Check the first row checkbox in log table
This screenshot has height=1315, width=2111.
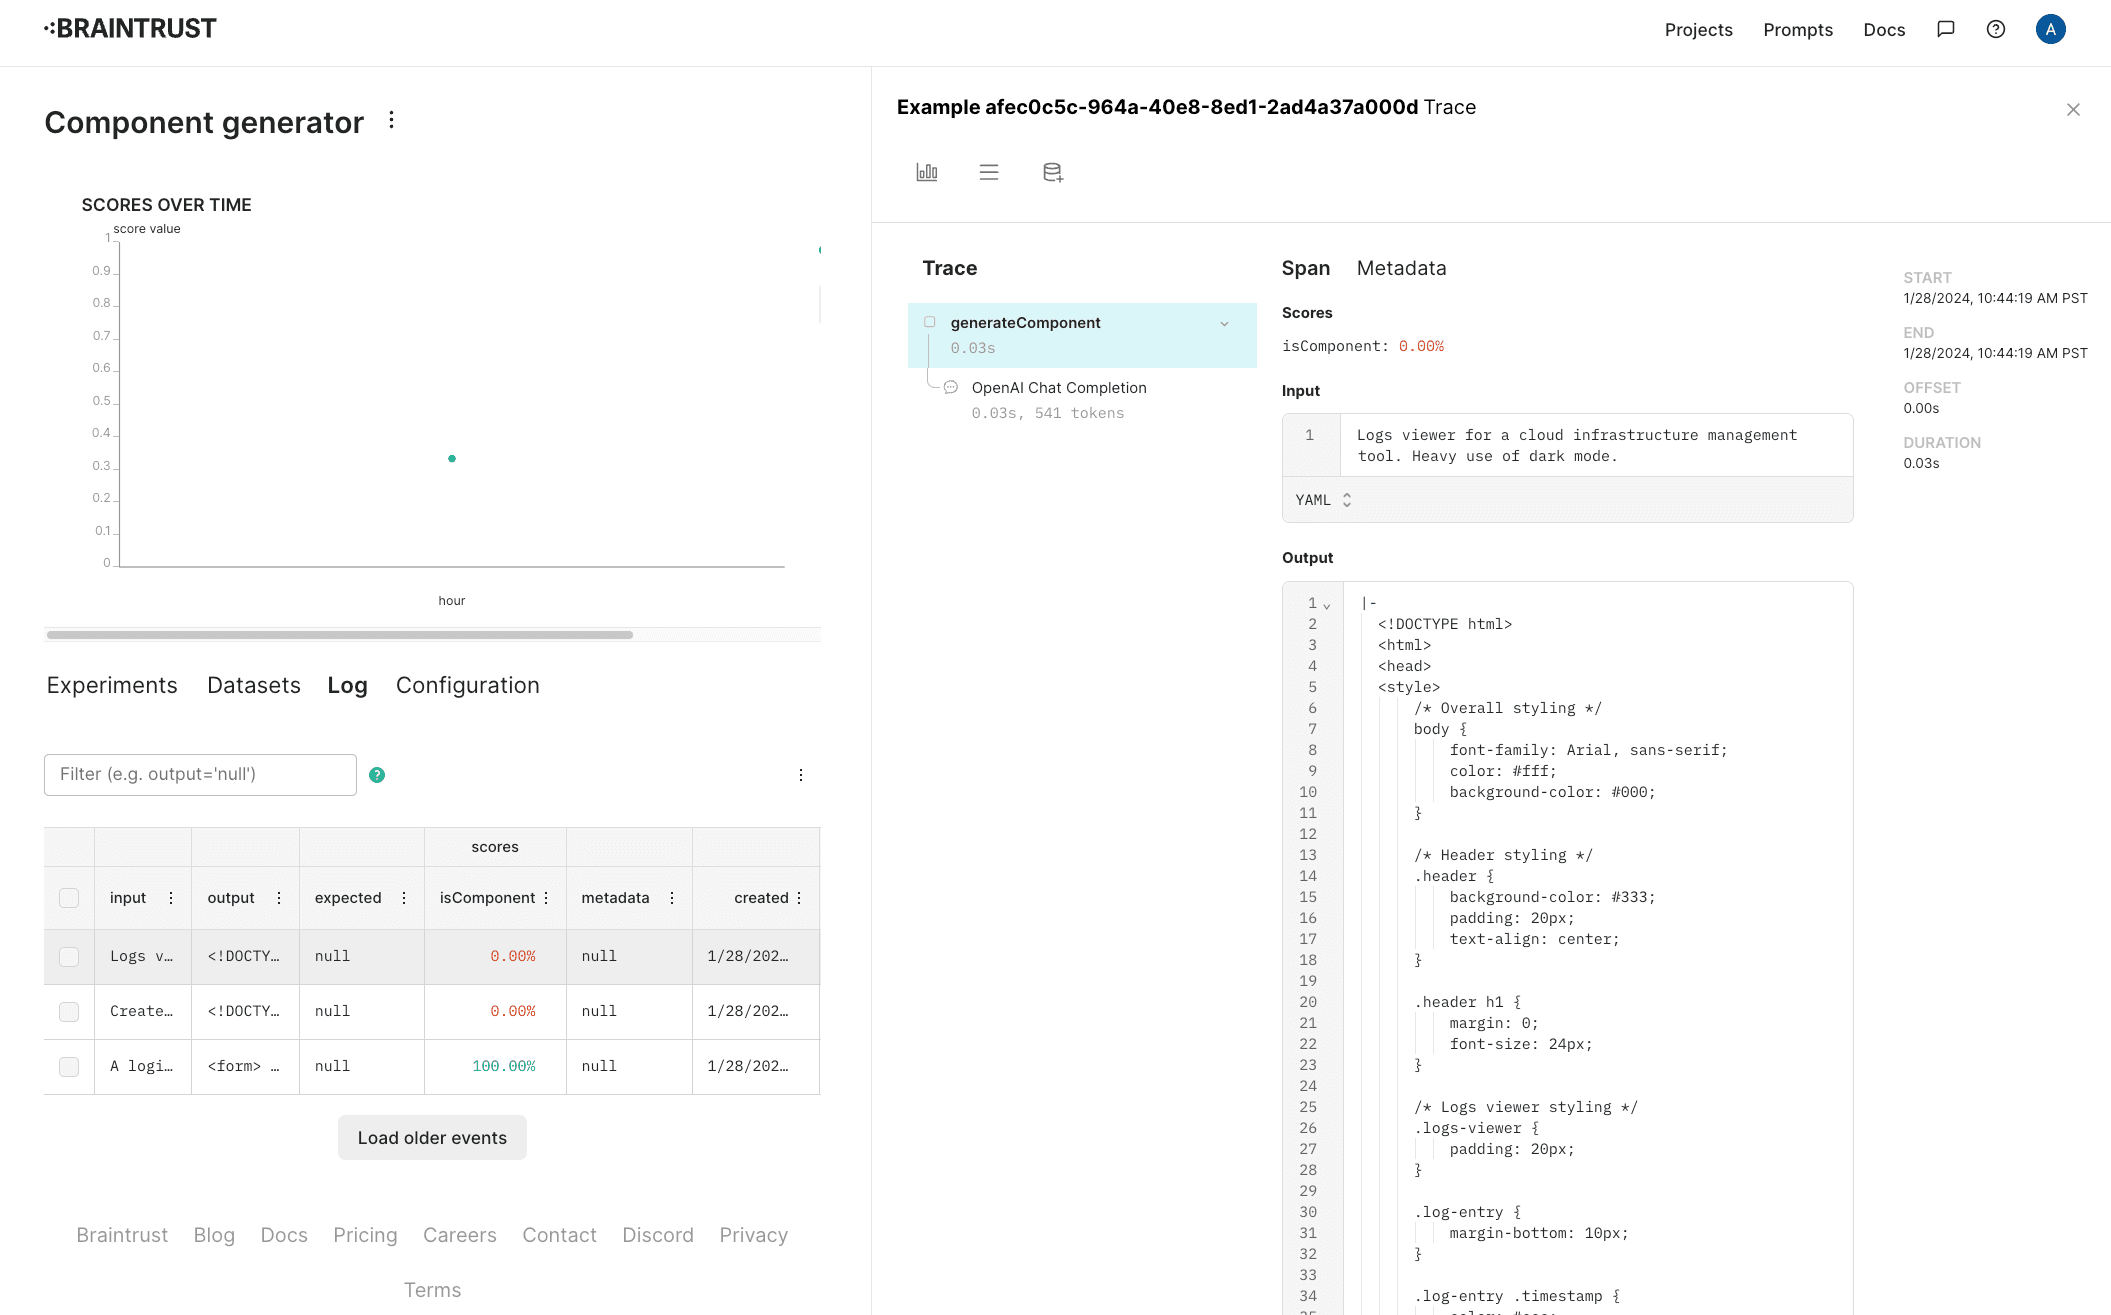click(70, 956)
